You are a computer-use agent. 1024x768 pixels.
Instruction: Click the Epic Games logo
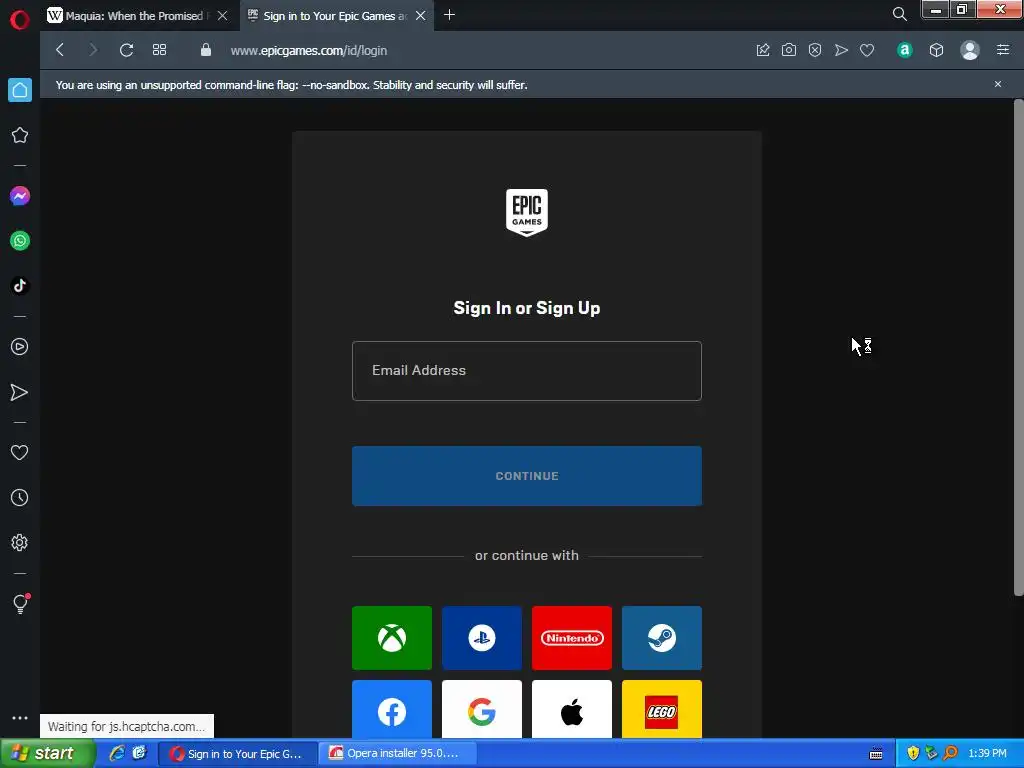coord(527,212)
